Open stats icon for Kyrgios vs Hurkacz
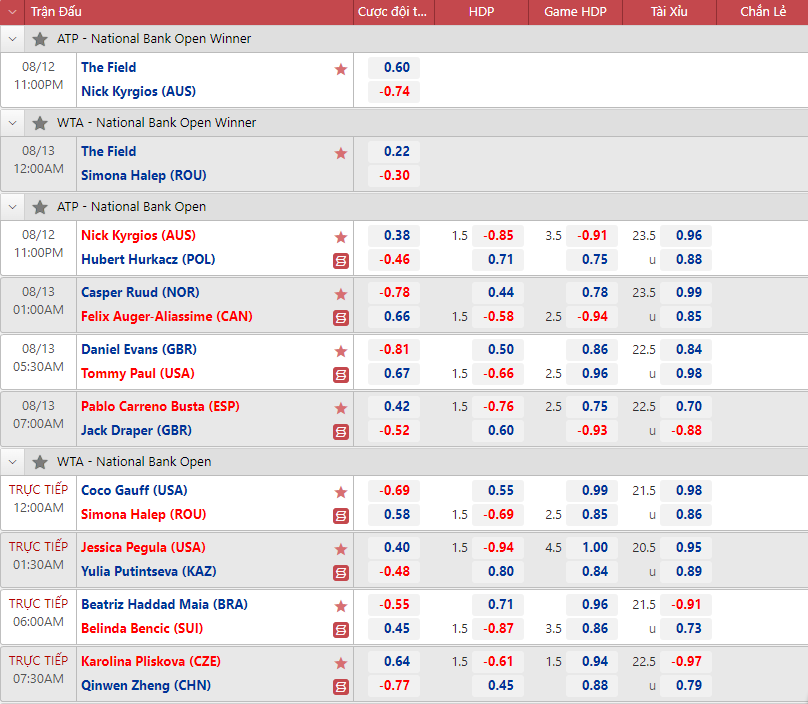Viewport: 808px width, 704px height. point(341,261)
